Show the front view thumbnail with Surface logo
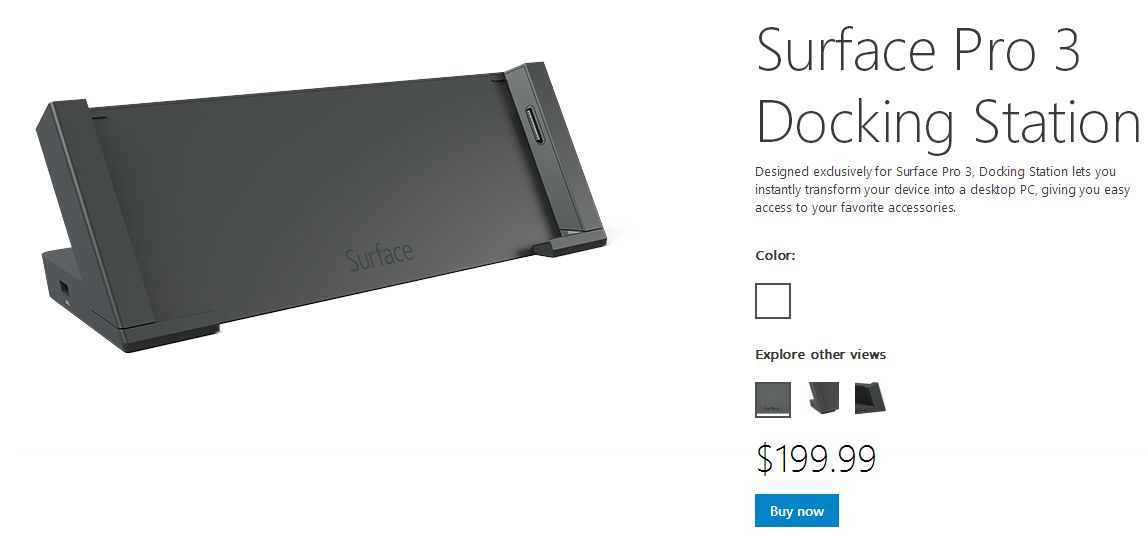Screen dimensions: 1148x536 coord(772,400)
